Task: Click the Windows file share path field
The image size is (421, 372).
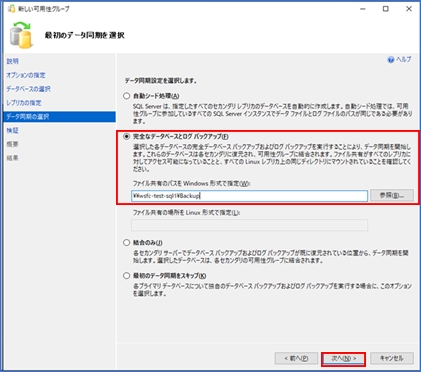Action: coord(249,196)
